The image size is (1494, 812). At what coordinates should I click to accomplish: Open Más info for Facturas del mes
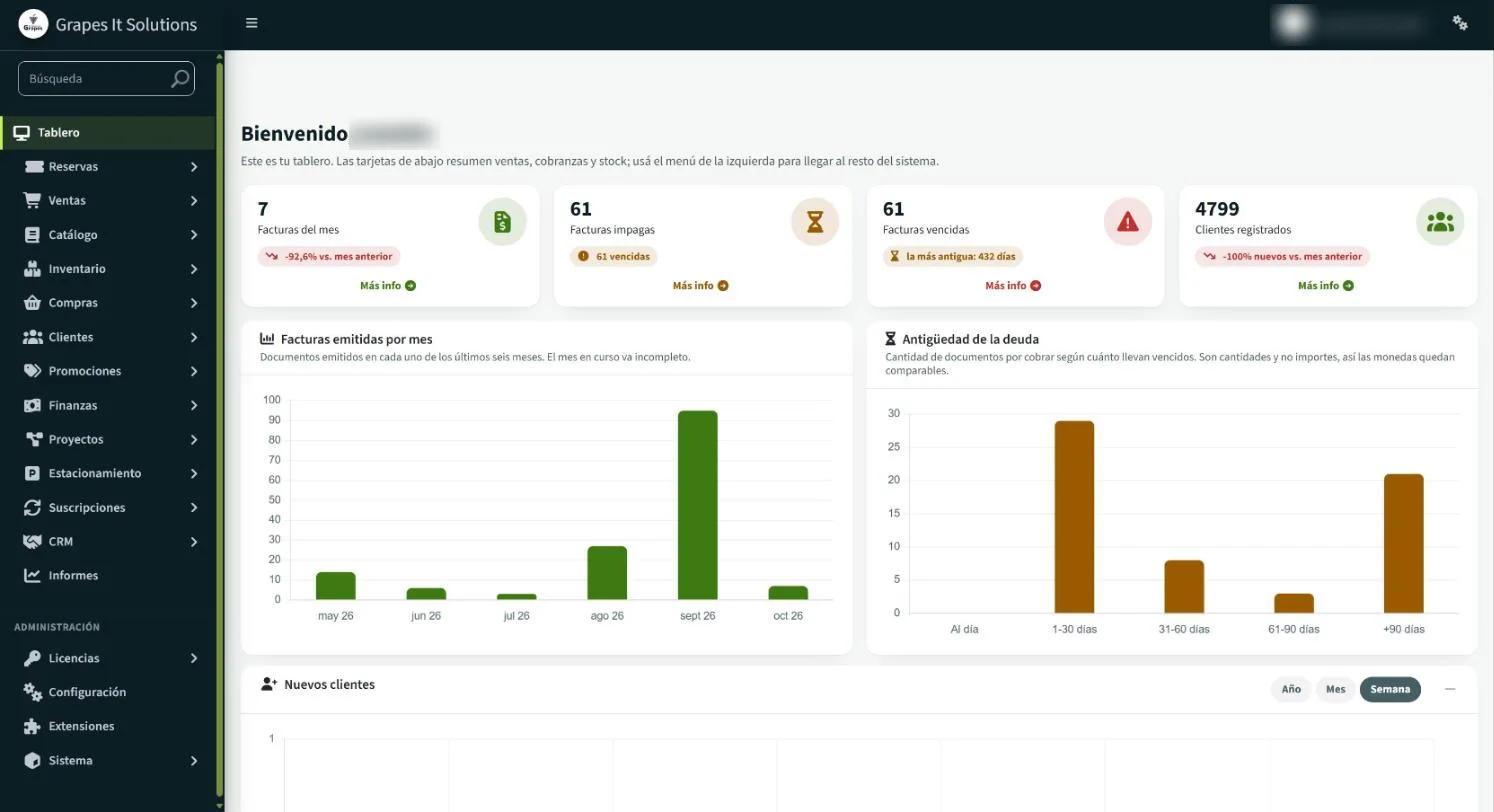tap(388, 286)
